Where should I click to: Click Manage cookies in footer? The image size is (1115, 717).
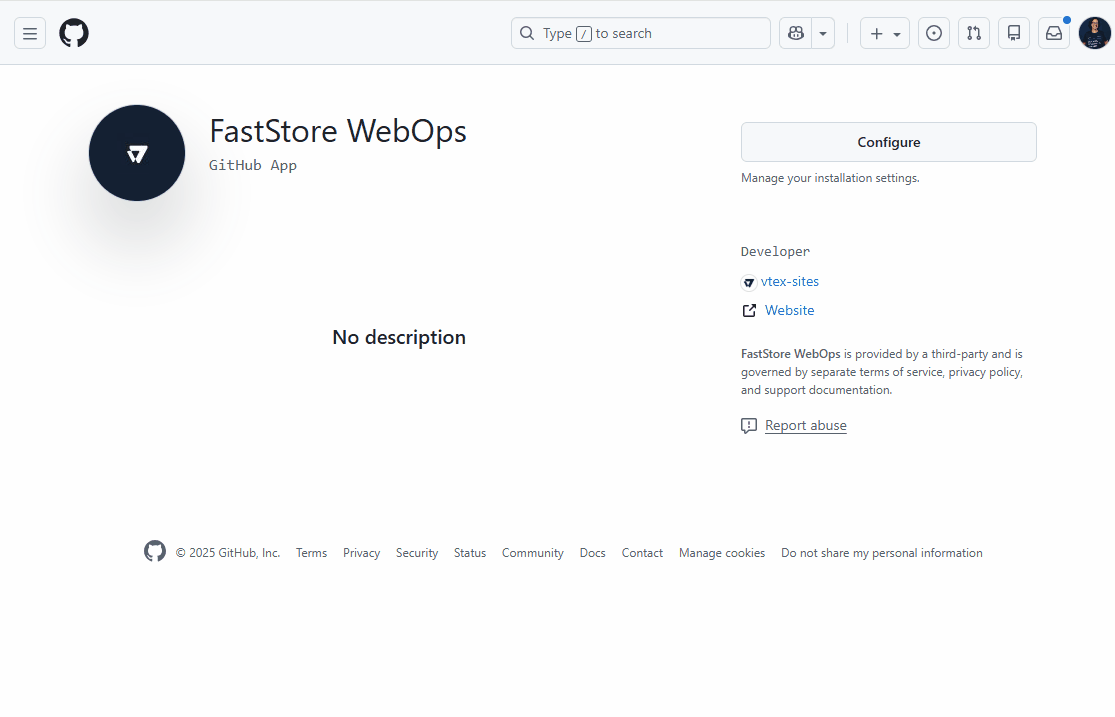pos(721,553)
